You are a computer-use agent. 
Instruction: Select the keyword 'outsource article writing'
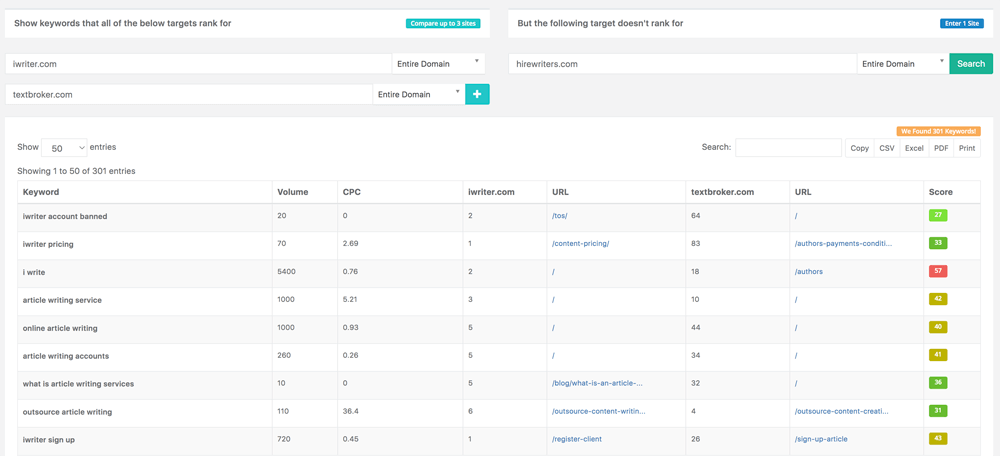67,412
